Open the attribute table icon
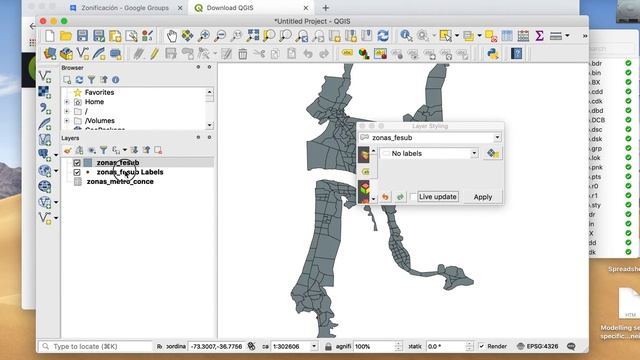 coord(507,36)
